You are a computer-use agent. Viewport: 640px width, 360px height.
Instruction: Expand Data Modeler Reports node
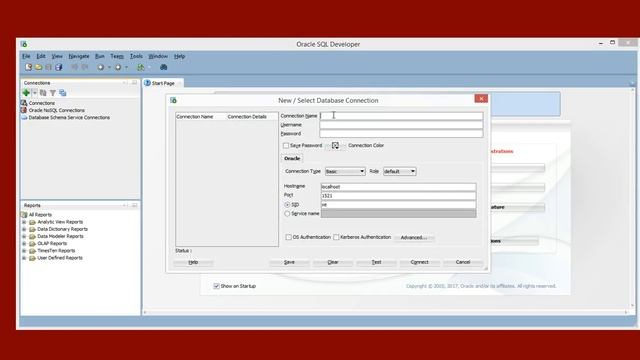(x=24, y=236)
